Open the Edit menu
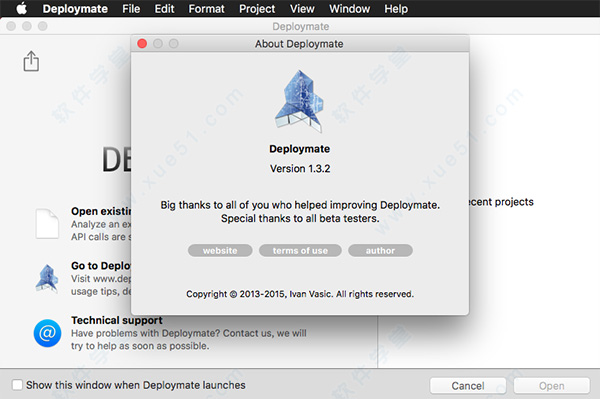The width and height of the screenshot is (600, 399). pos(164,8)
